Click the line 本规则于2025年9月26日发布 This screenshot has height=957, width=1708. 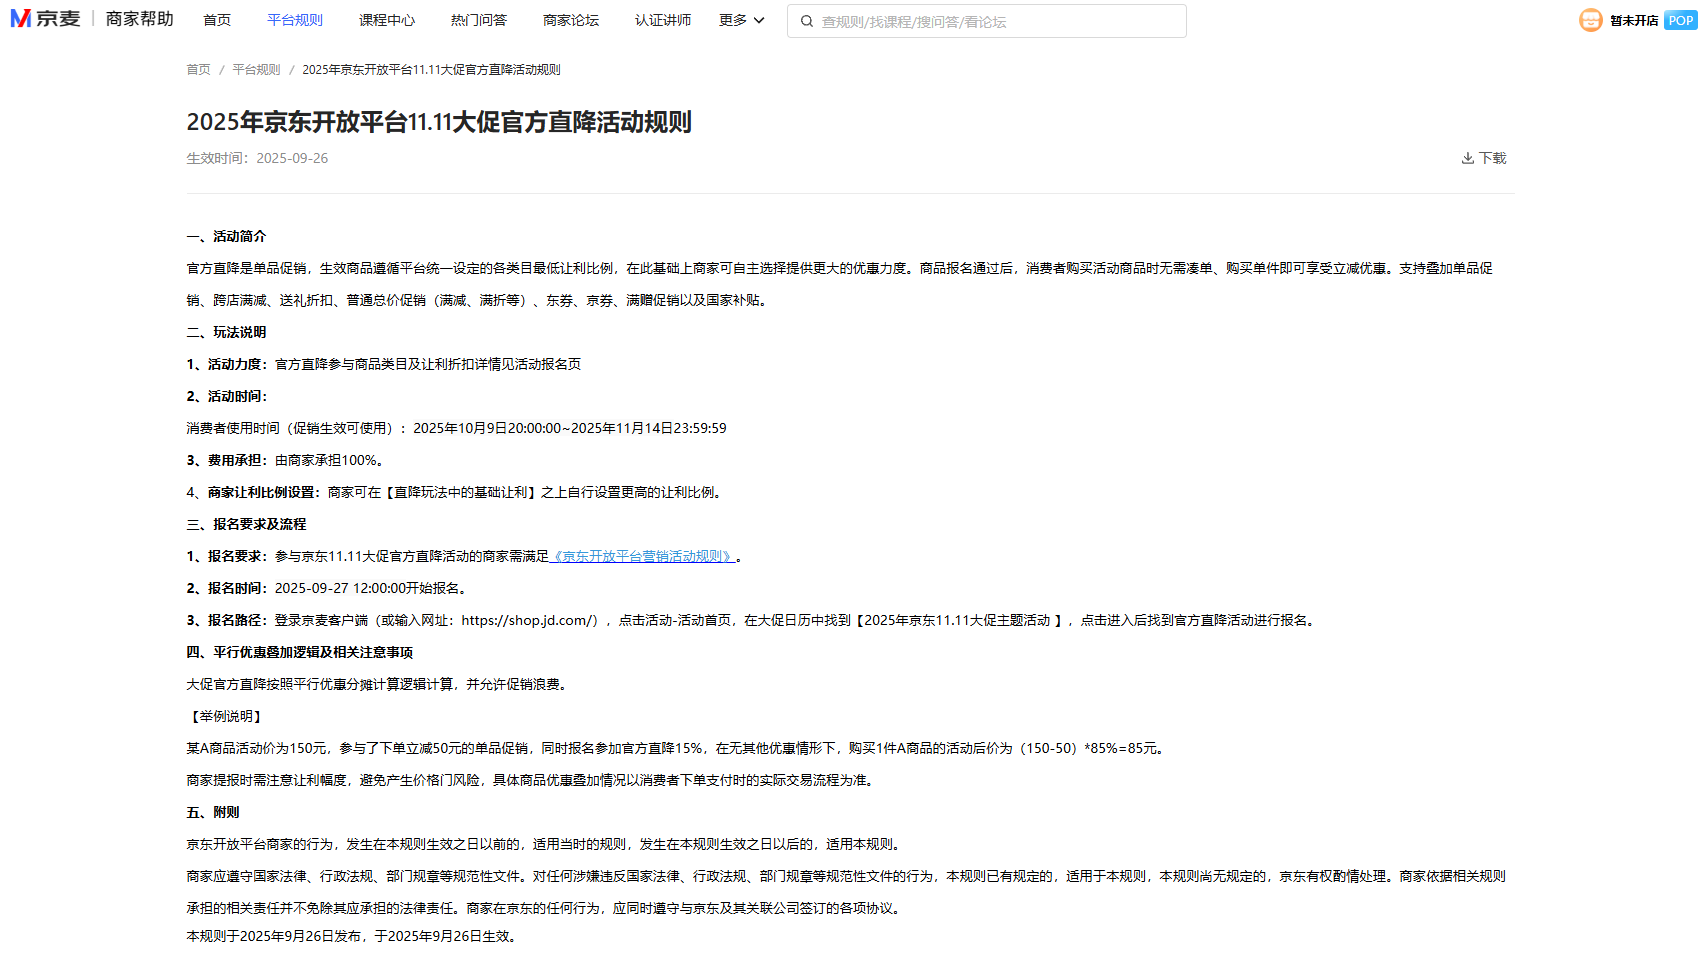(352, 936)
